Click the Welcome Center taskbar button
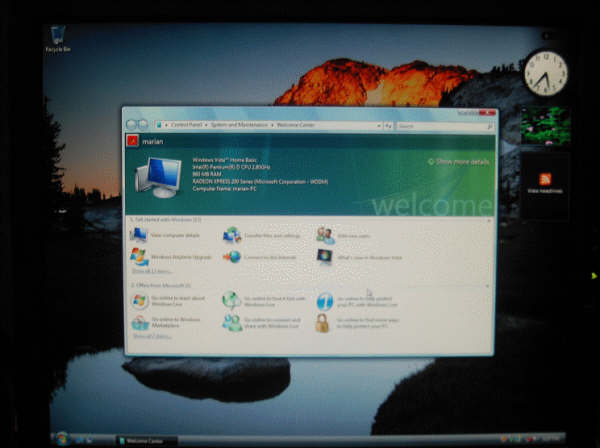This screenshot has width=600, height=448. [x=147, y=441]
